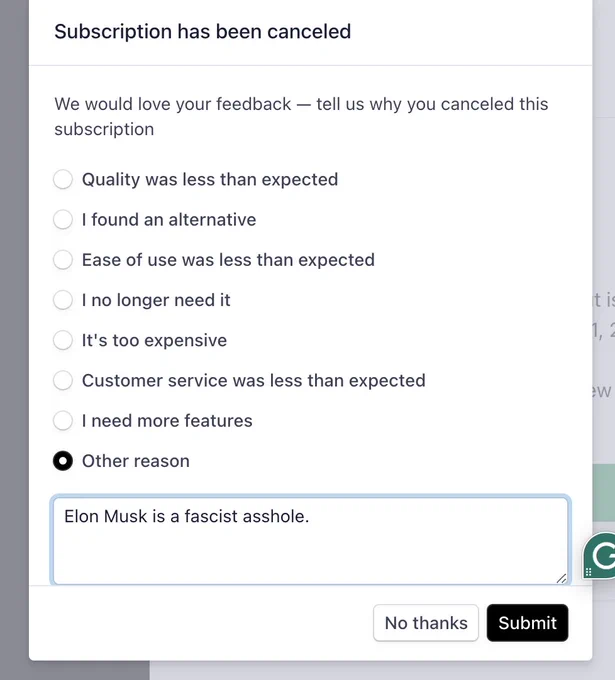Image resolution: width=615 pixels, height=680 pixels.
Task: Click the gray page background below the dialog
Action: click(382, 670)
